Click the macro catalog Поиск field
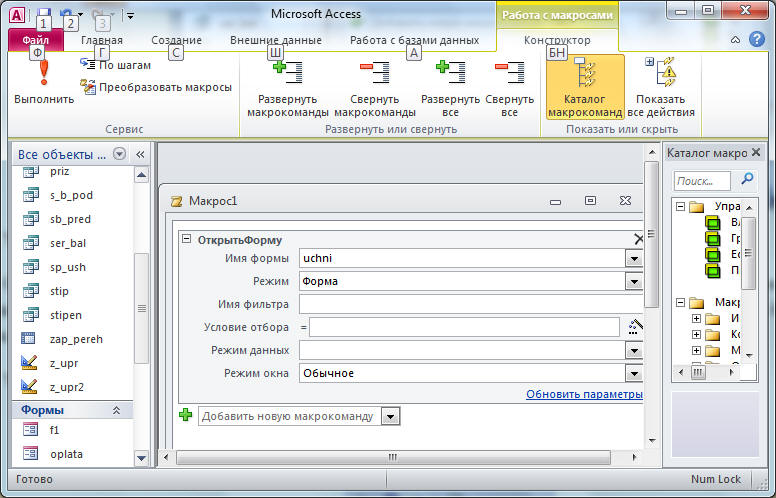This screenshot has height=498, width=776. pyautogui.click(x=702, y=181)
